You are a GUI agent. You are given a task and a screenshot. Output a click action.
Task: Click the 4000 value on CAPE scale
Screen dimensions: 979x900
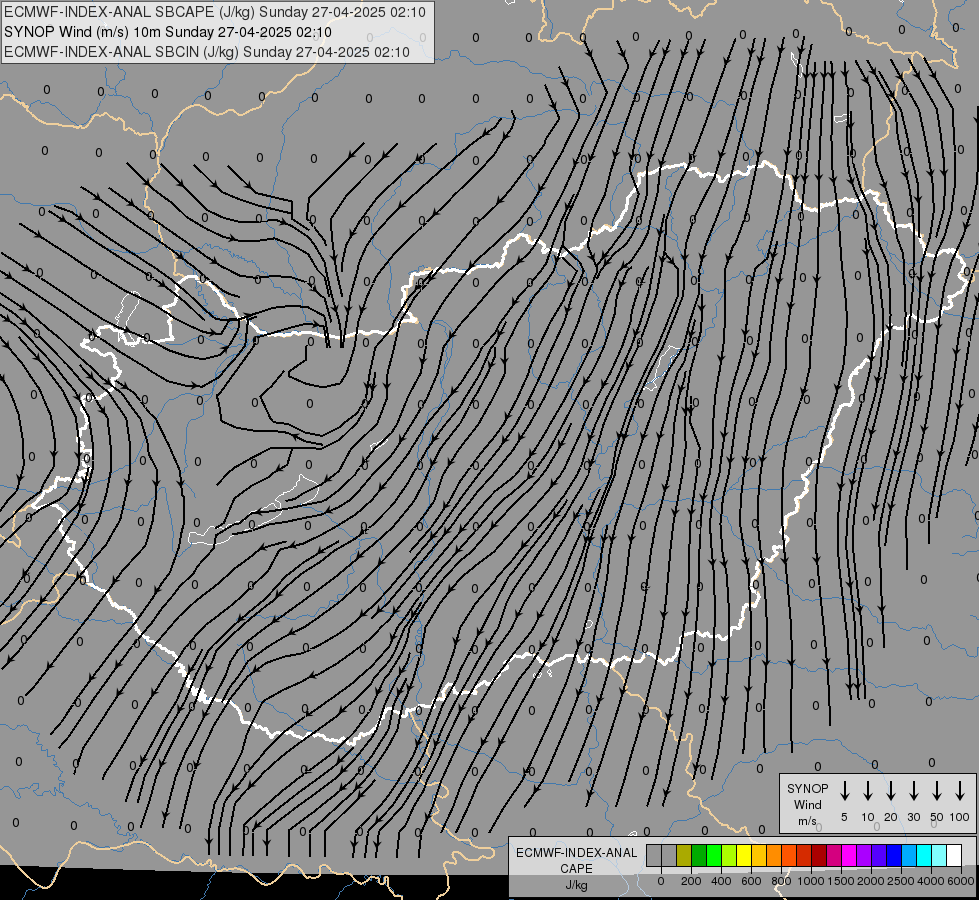click(x=931, y=881)
